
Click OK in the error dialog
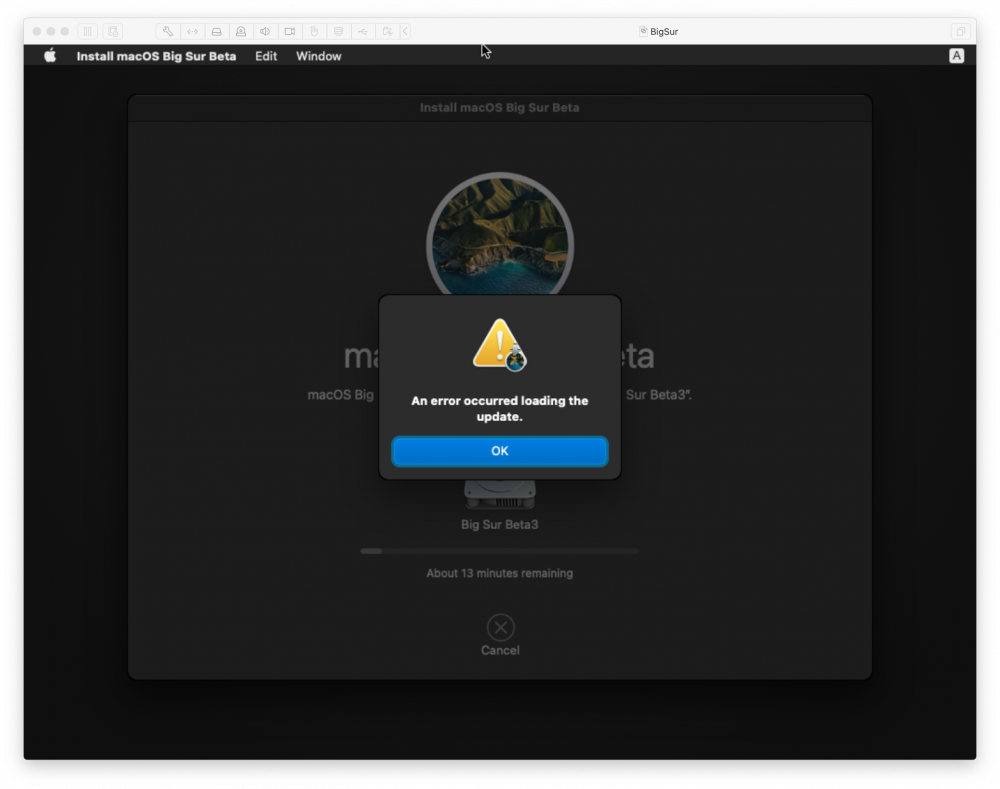click(499, 451)
